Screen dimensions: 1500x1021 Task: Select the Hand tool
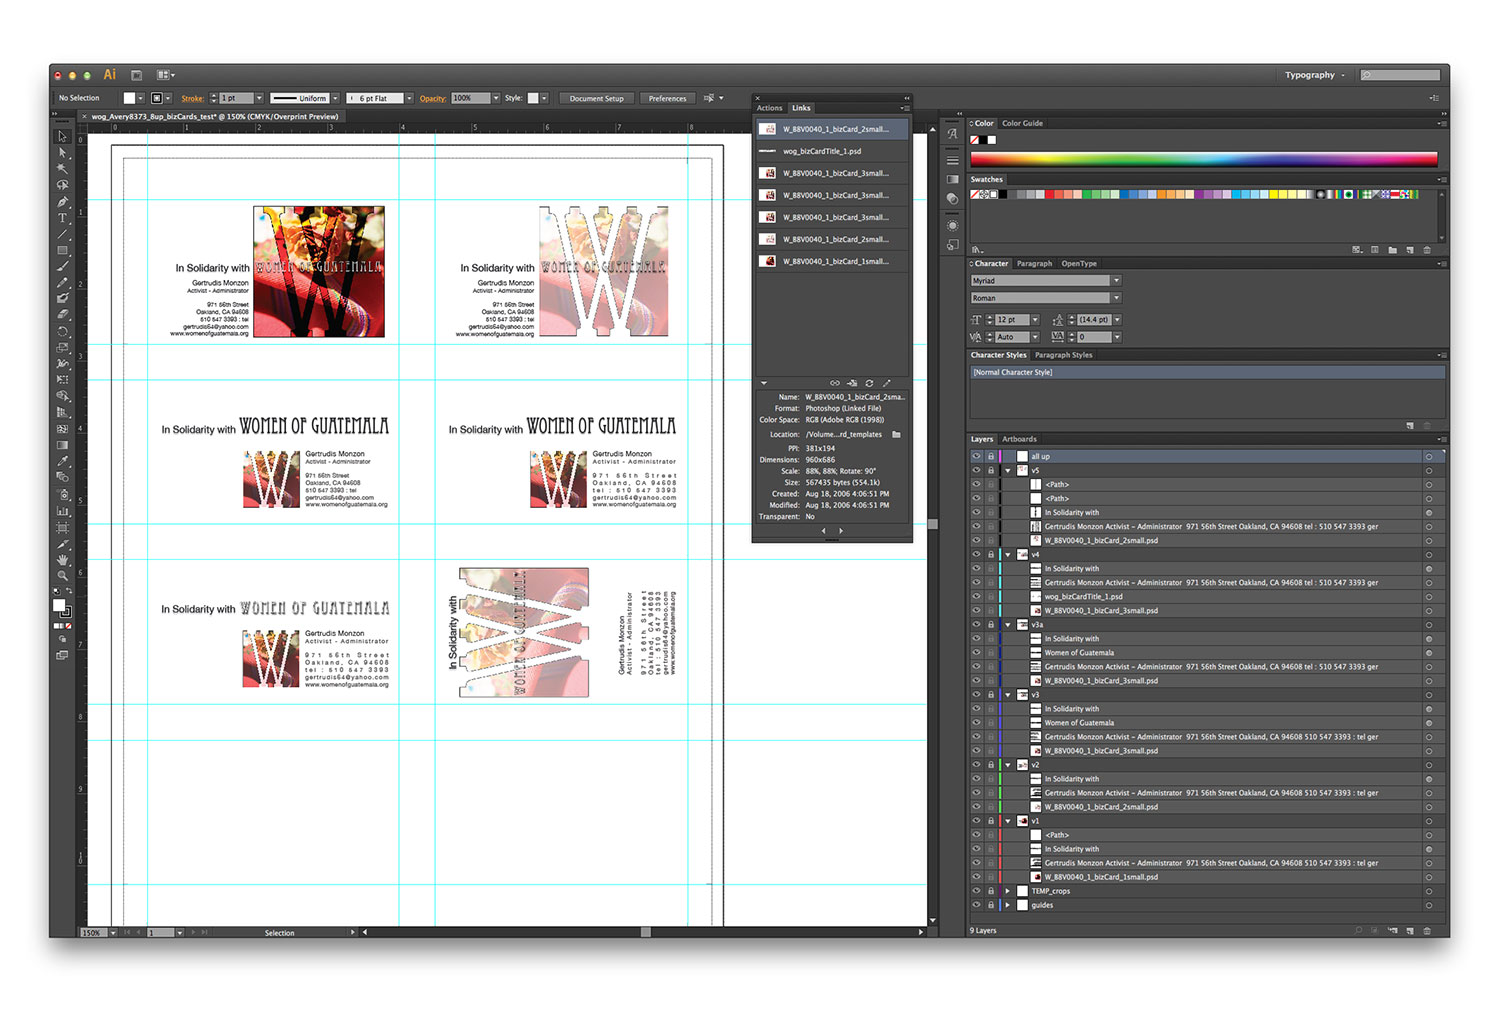[62, 559]
